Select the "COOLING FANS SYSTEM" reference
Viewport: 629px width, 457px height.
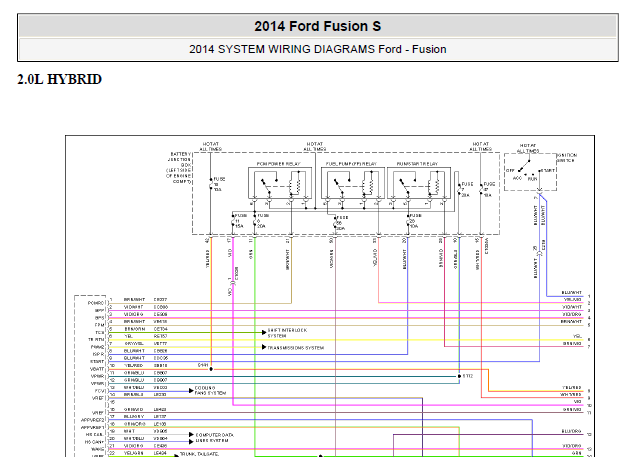[x=210, y=390]
